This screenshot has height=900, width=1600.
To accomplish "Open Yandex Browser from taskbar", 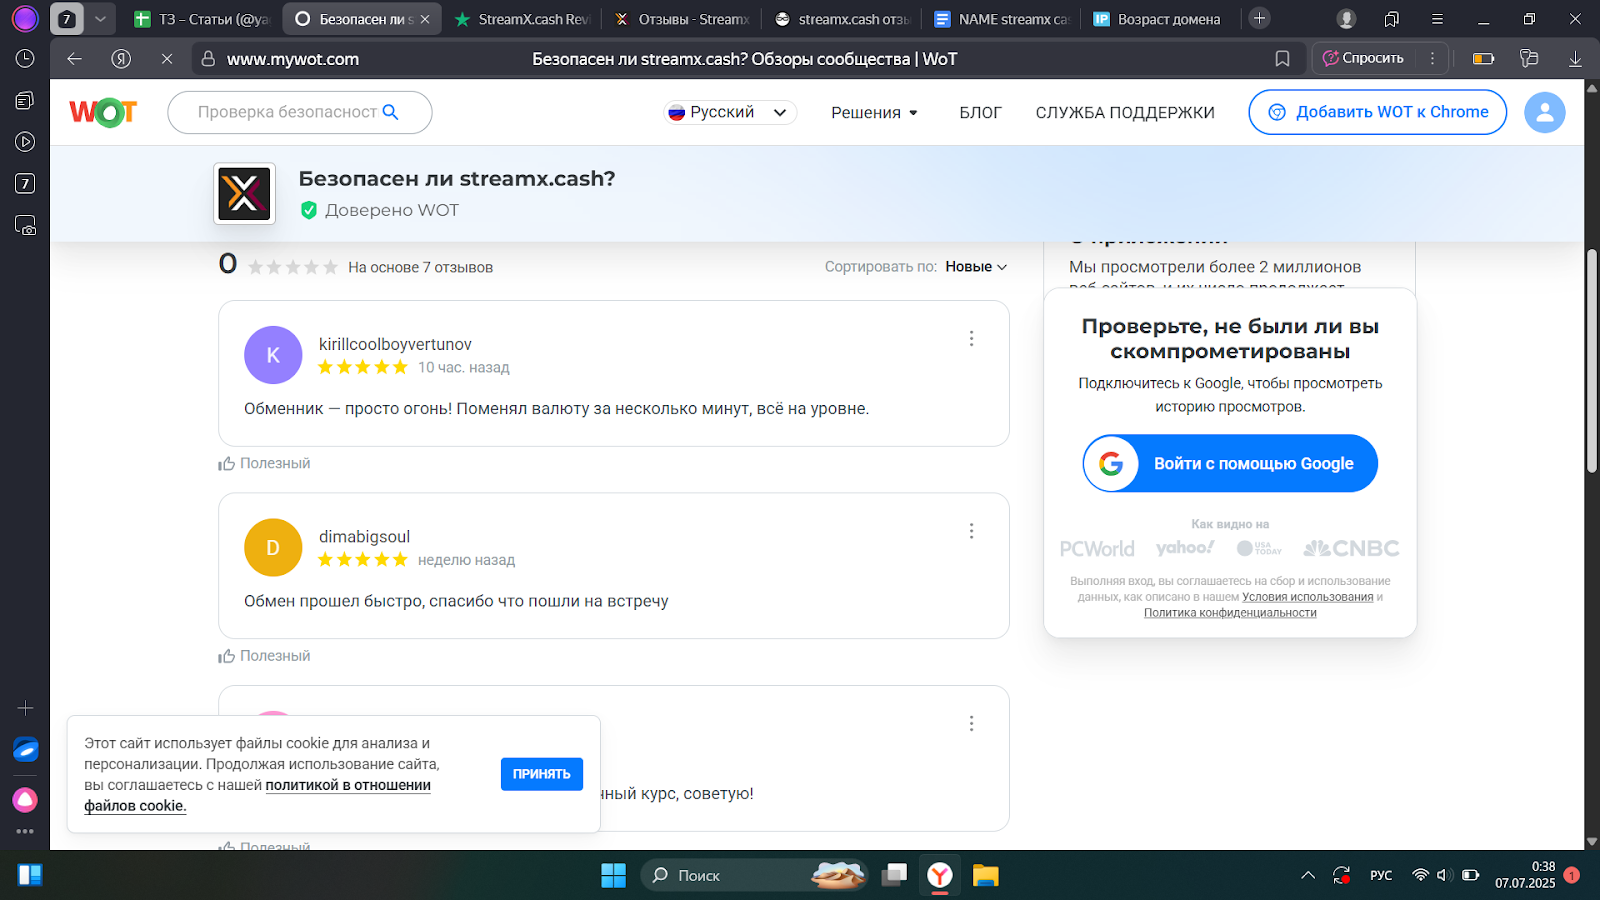I will click(939, 875).
